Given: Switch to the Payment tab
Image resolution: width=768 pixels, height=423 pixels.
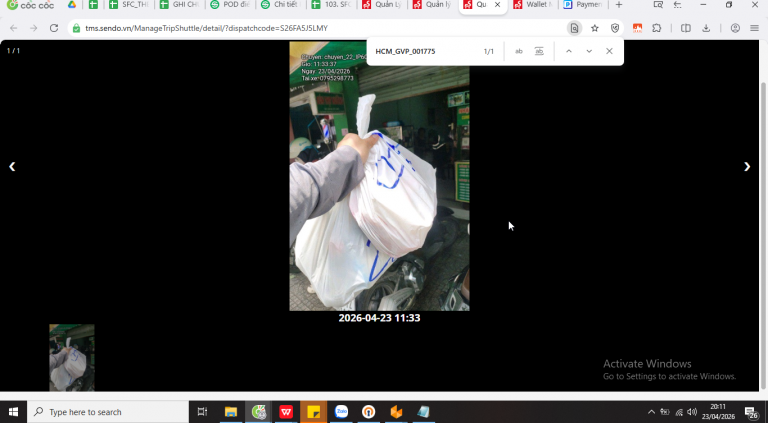Looking at the screenshot, I should point(583,5).
